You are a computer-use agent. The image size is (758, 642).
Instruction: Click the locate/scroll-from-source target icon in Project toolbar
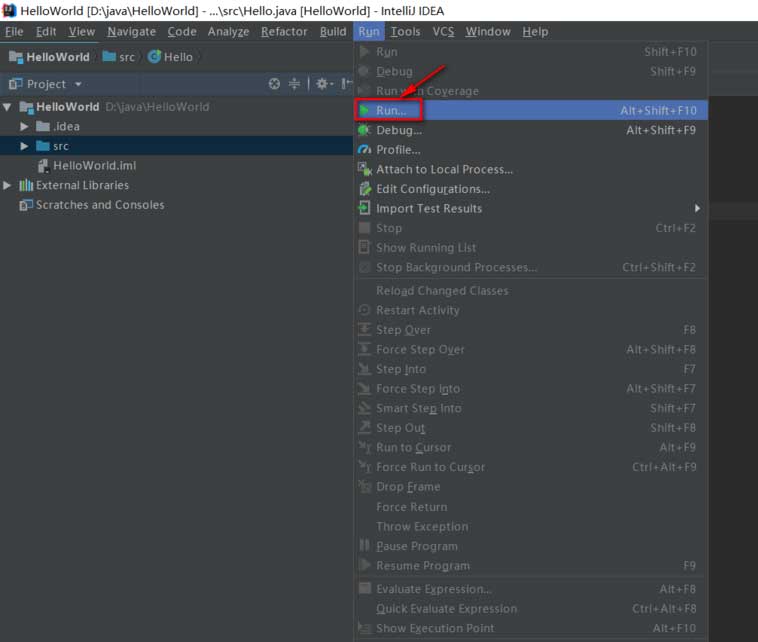(x=274, y=84)
